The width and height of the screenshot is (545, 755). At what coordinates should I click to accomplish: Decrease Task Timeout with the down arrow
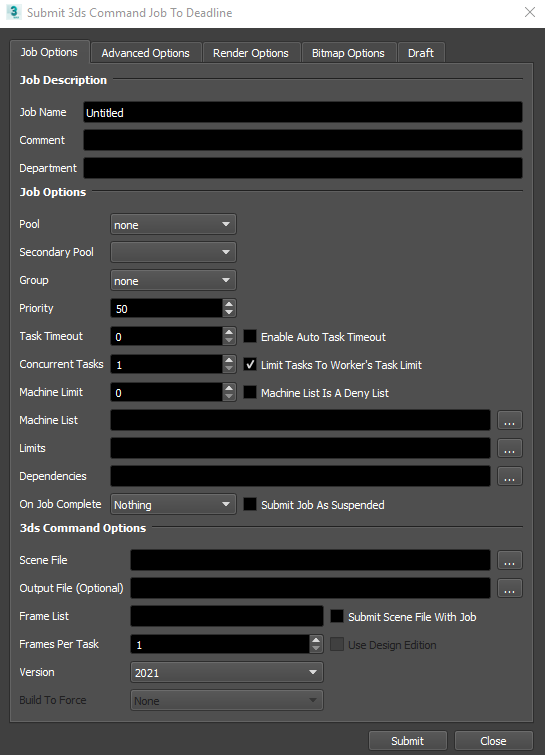coord(229,341)
